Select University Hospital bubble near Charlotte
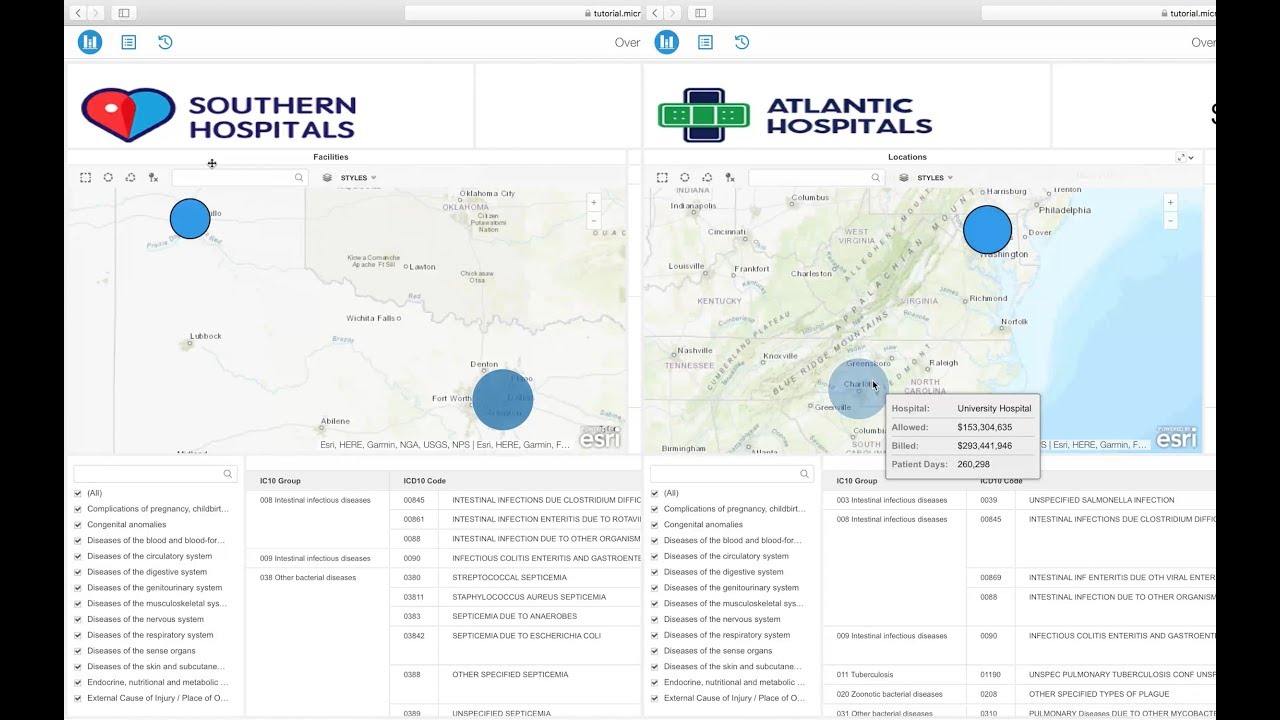The width and height of the screenshot is (1280, 720). click(x=858, y=388)
